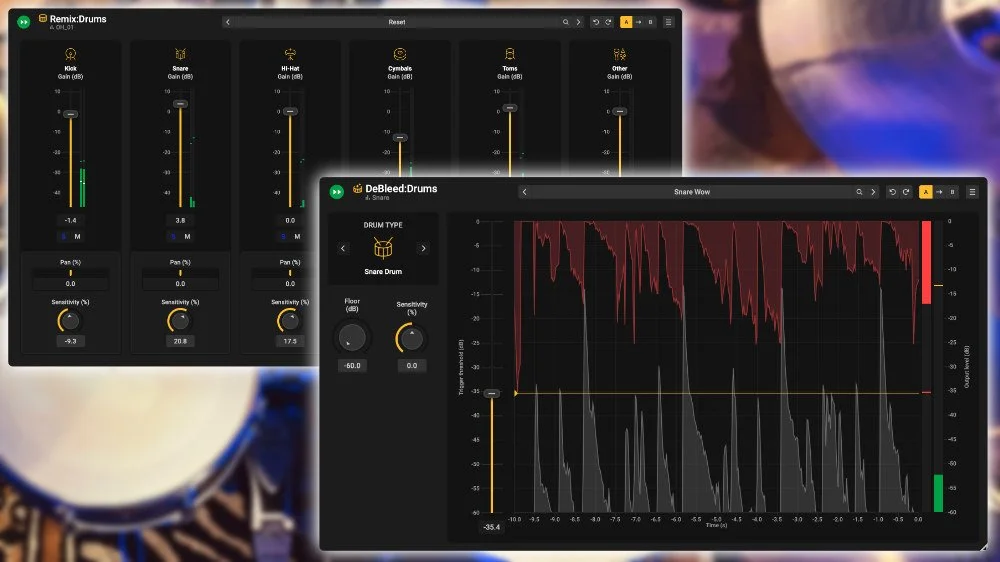
Task: Click the threshold value -35.4 field
Action: [x=492, y=527]
